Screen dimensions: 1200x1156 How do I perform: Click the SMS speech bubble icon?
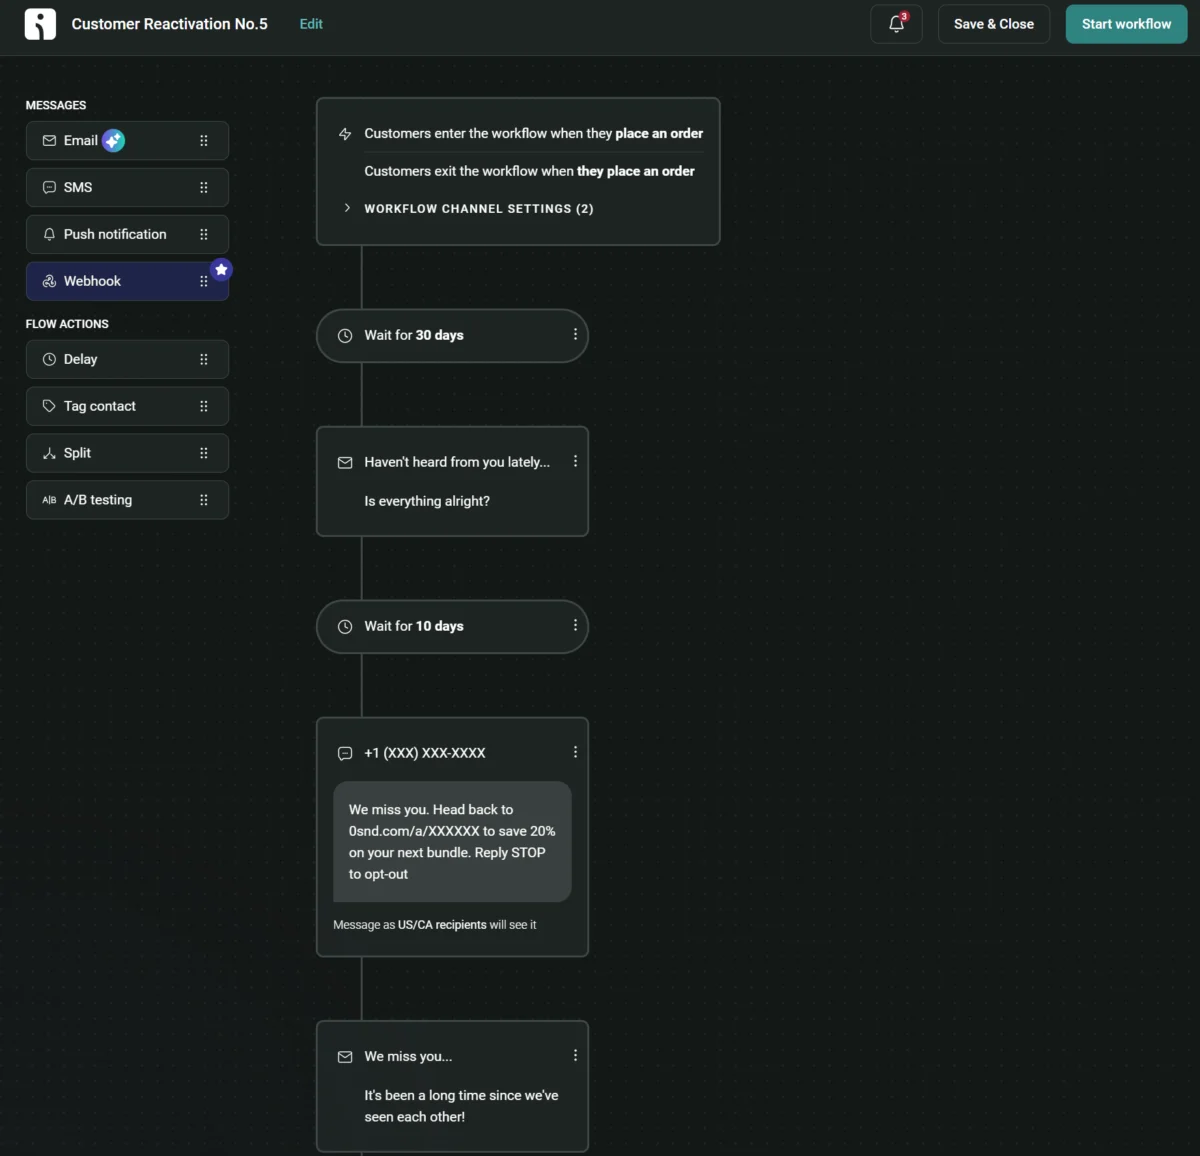(49, 188)
